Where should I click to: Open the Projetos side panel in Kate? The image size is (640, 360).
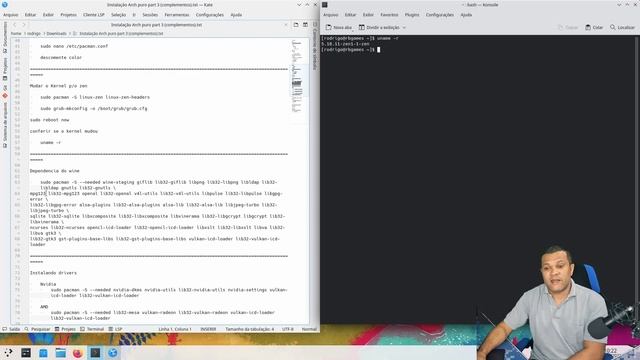pos(5,69)
